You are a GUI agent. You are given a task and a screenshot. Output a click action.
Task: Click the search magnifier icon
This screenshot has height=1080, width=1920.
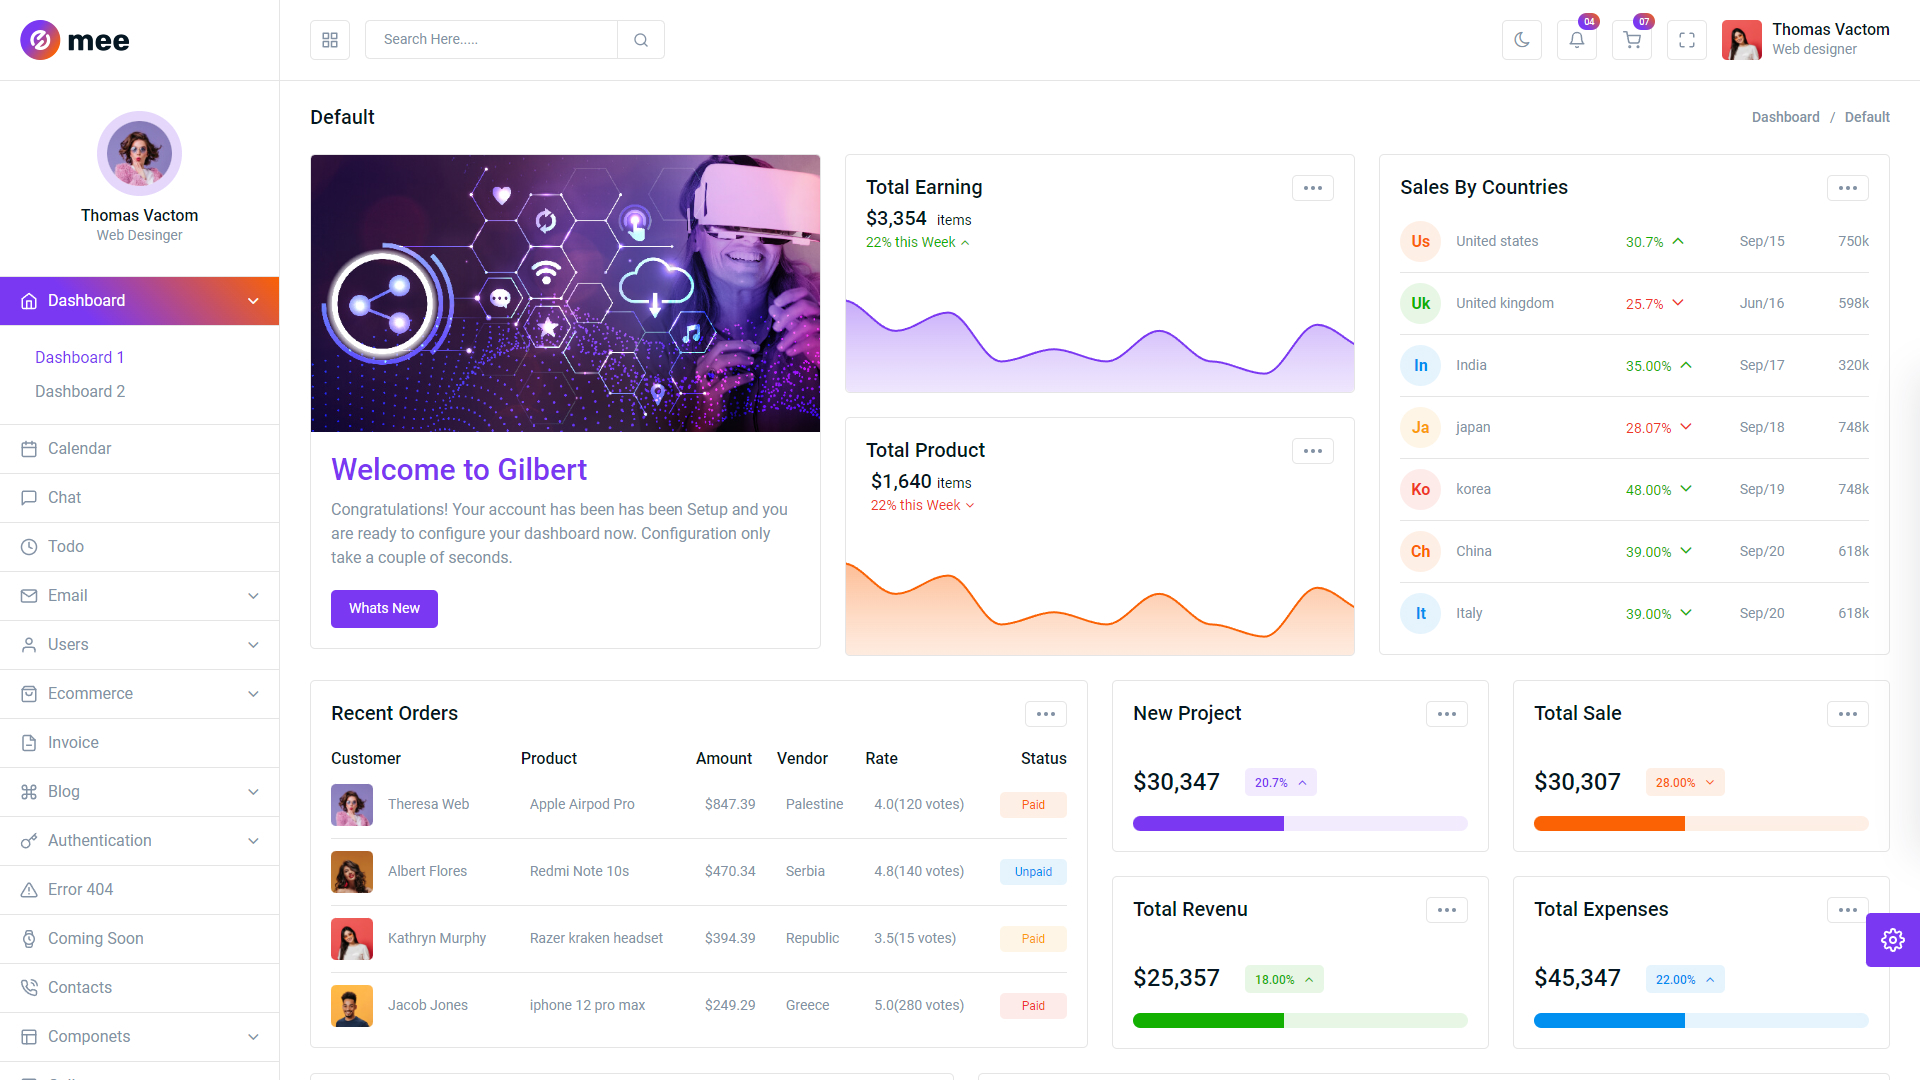(641, 40)
